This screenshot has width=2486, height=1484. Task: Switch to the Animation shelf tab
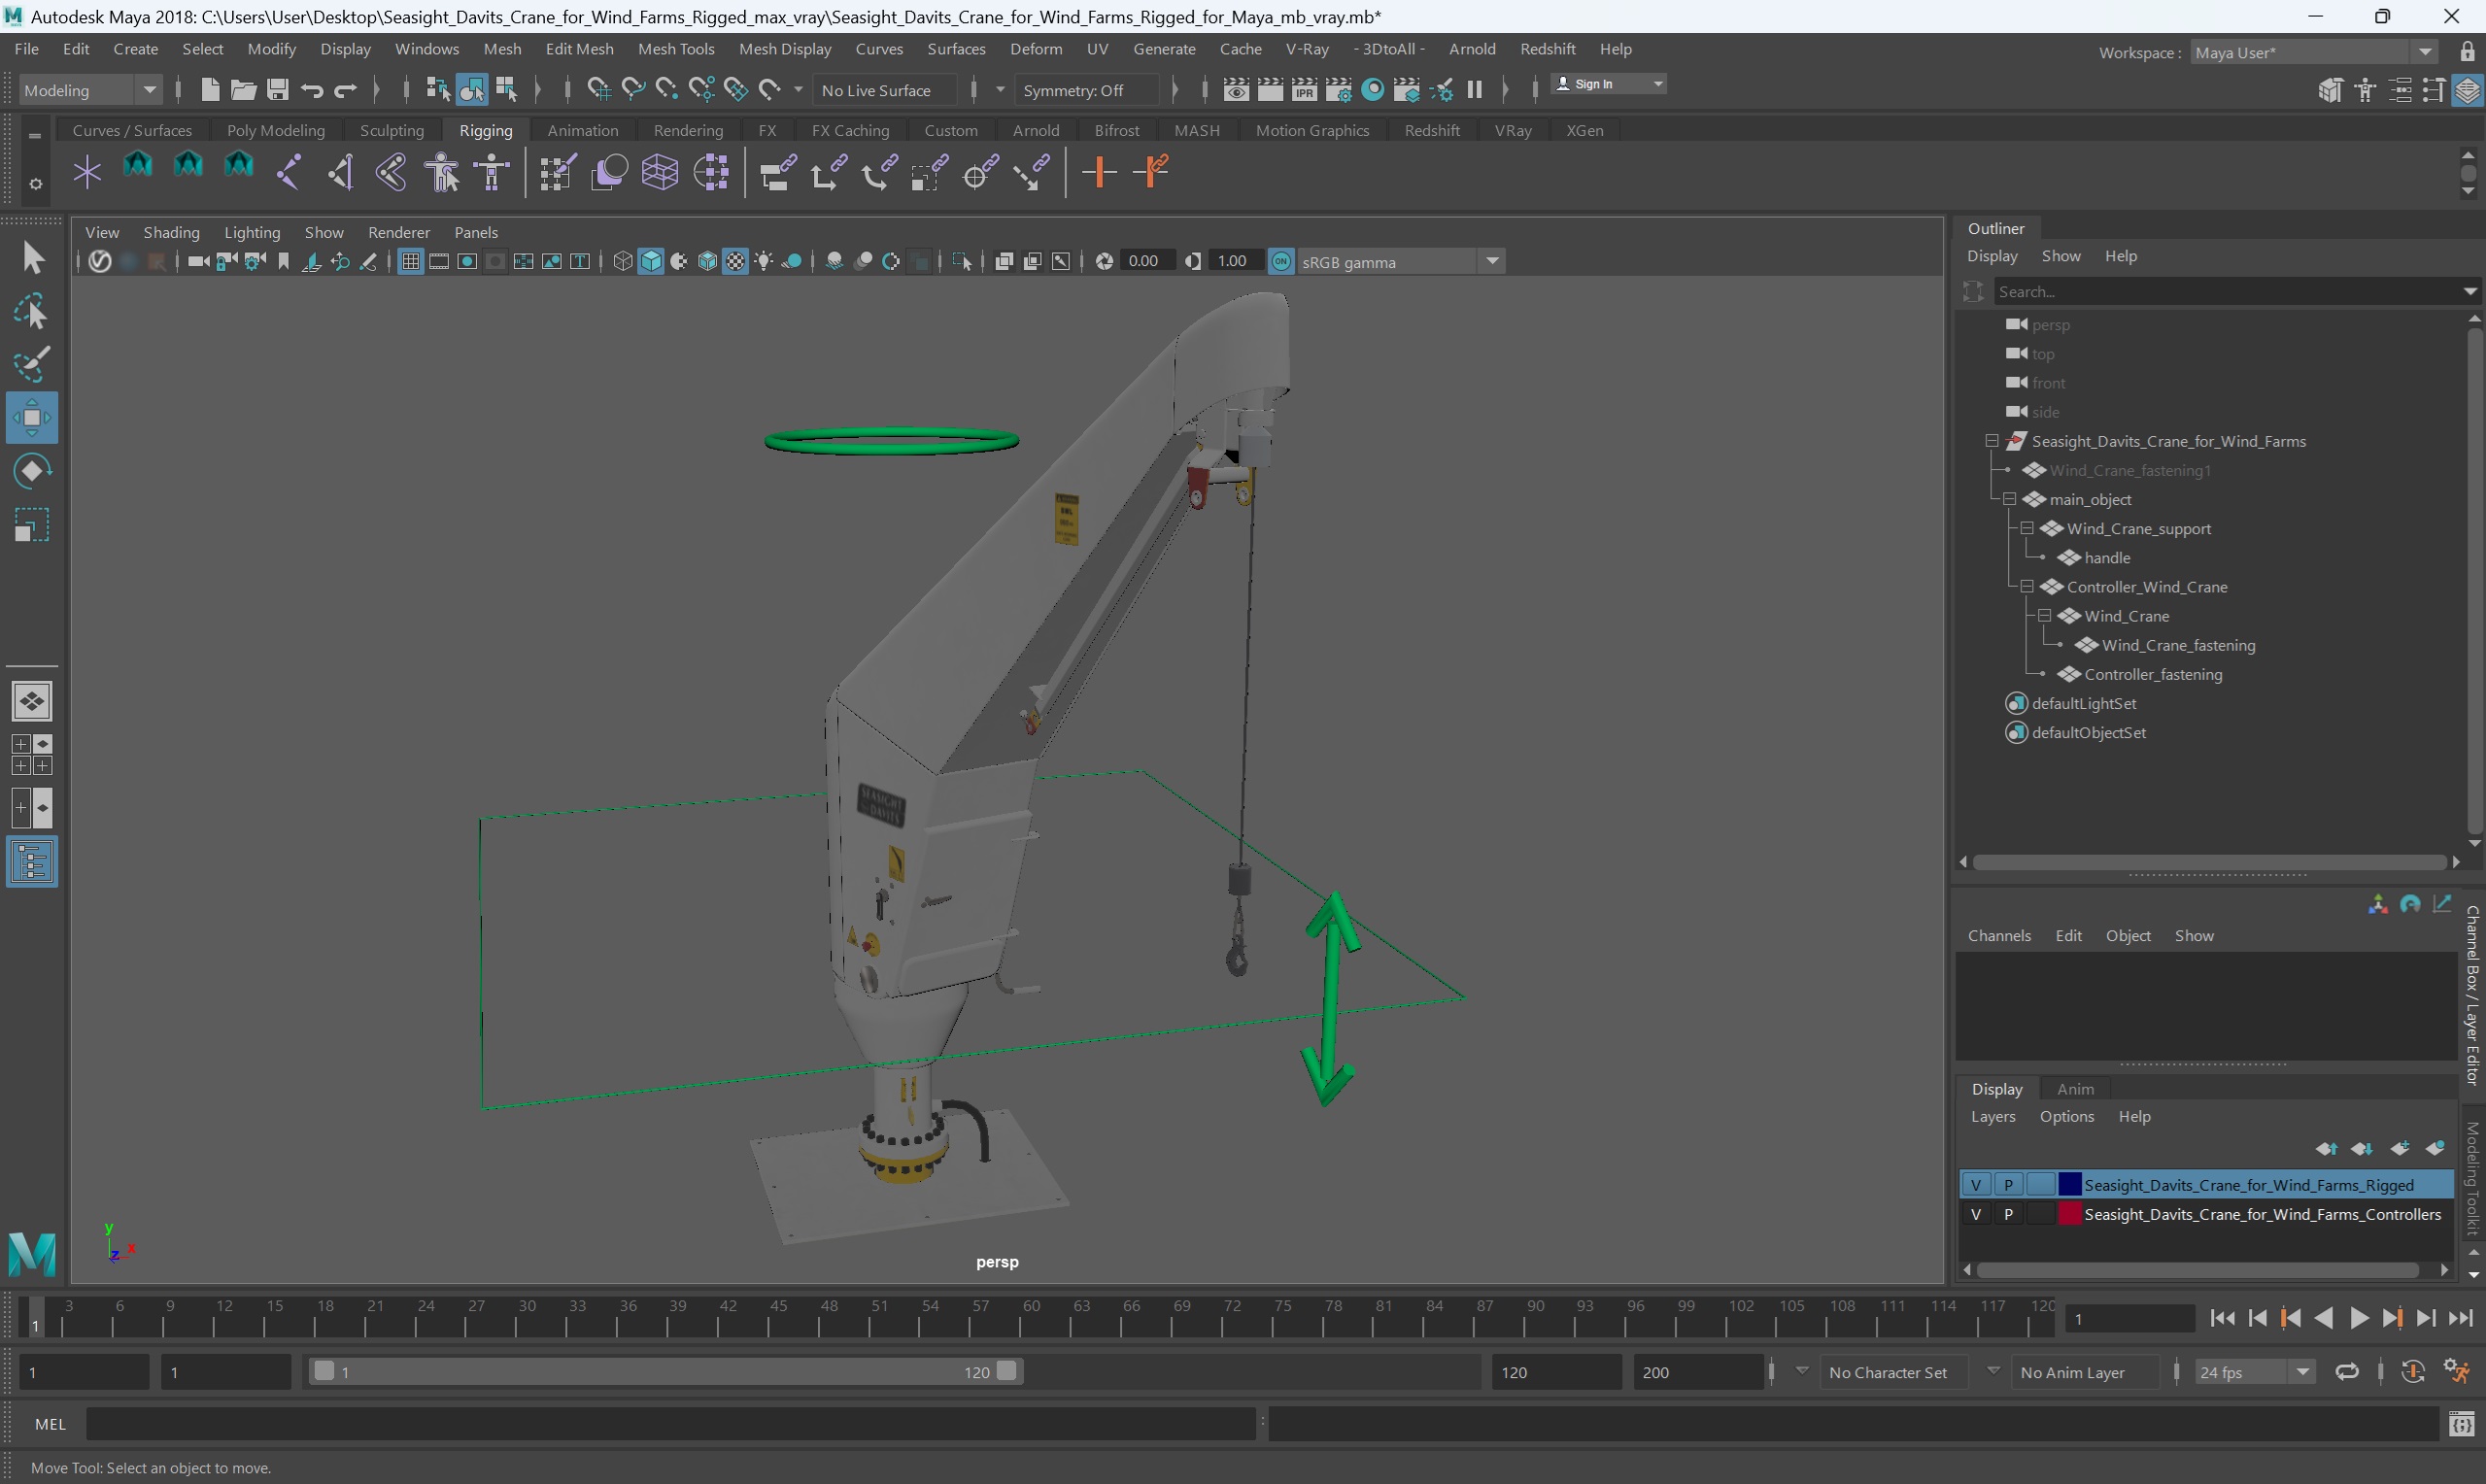[x=583, y=130]
